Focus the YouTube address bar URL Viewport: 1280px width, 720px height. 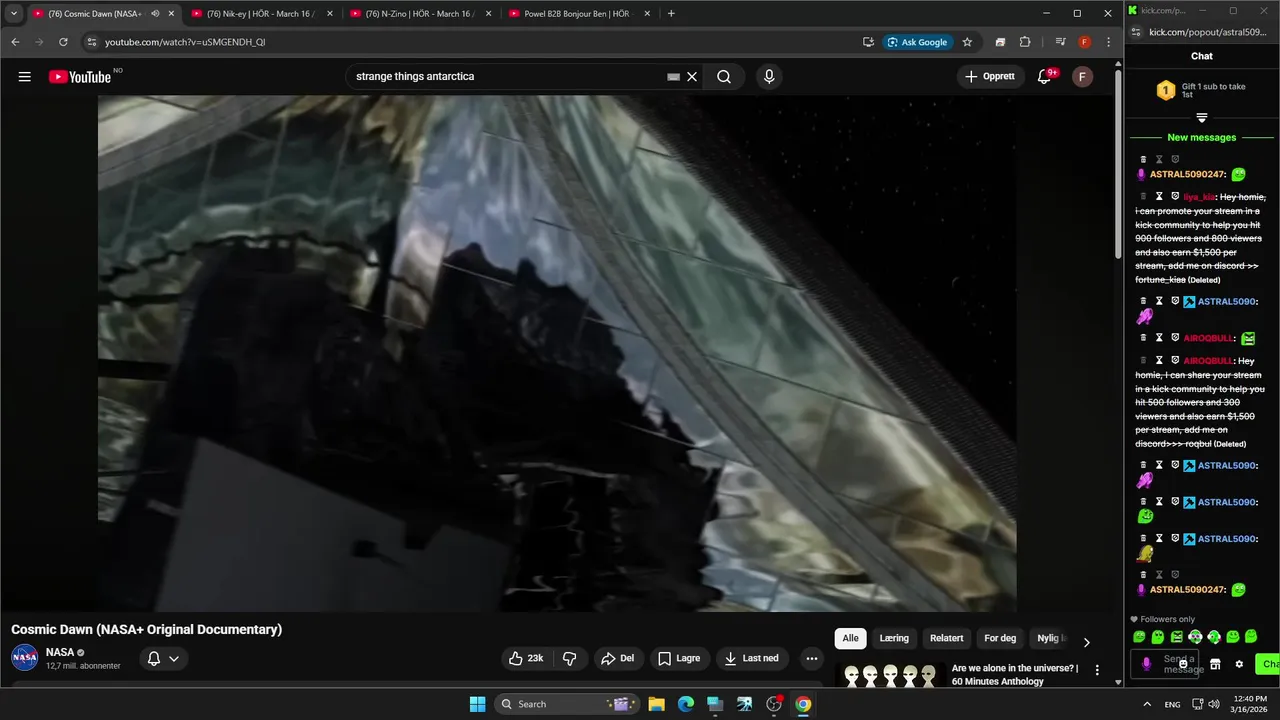click(x=185, y=42)
